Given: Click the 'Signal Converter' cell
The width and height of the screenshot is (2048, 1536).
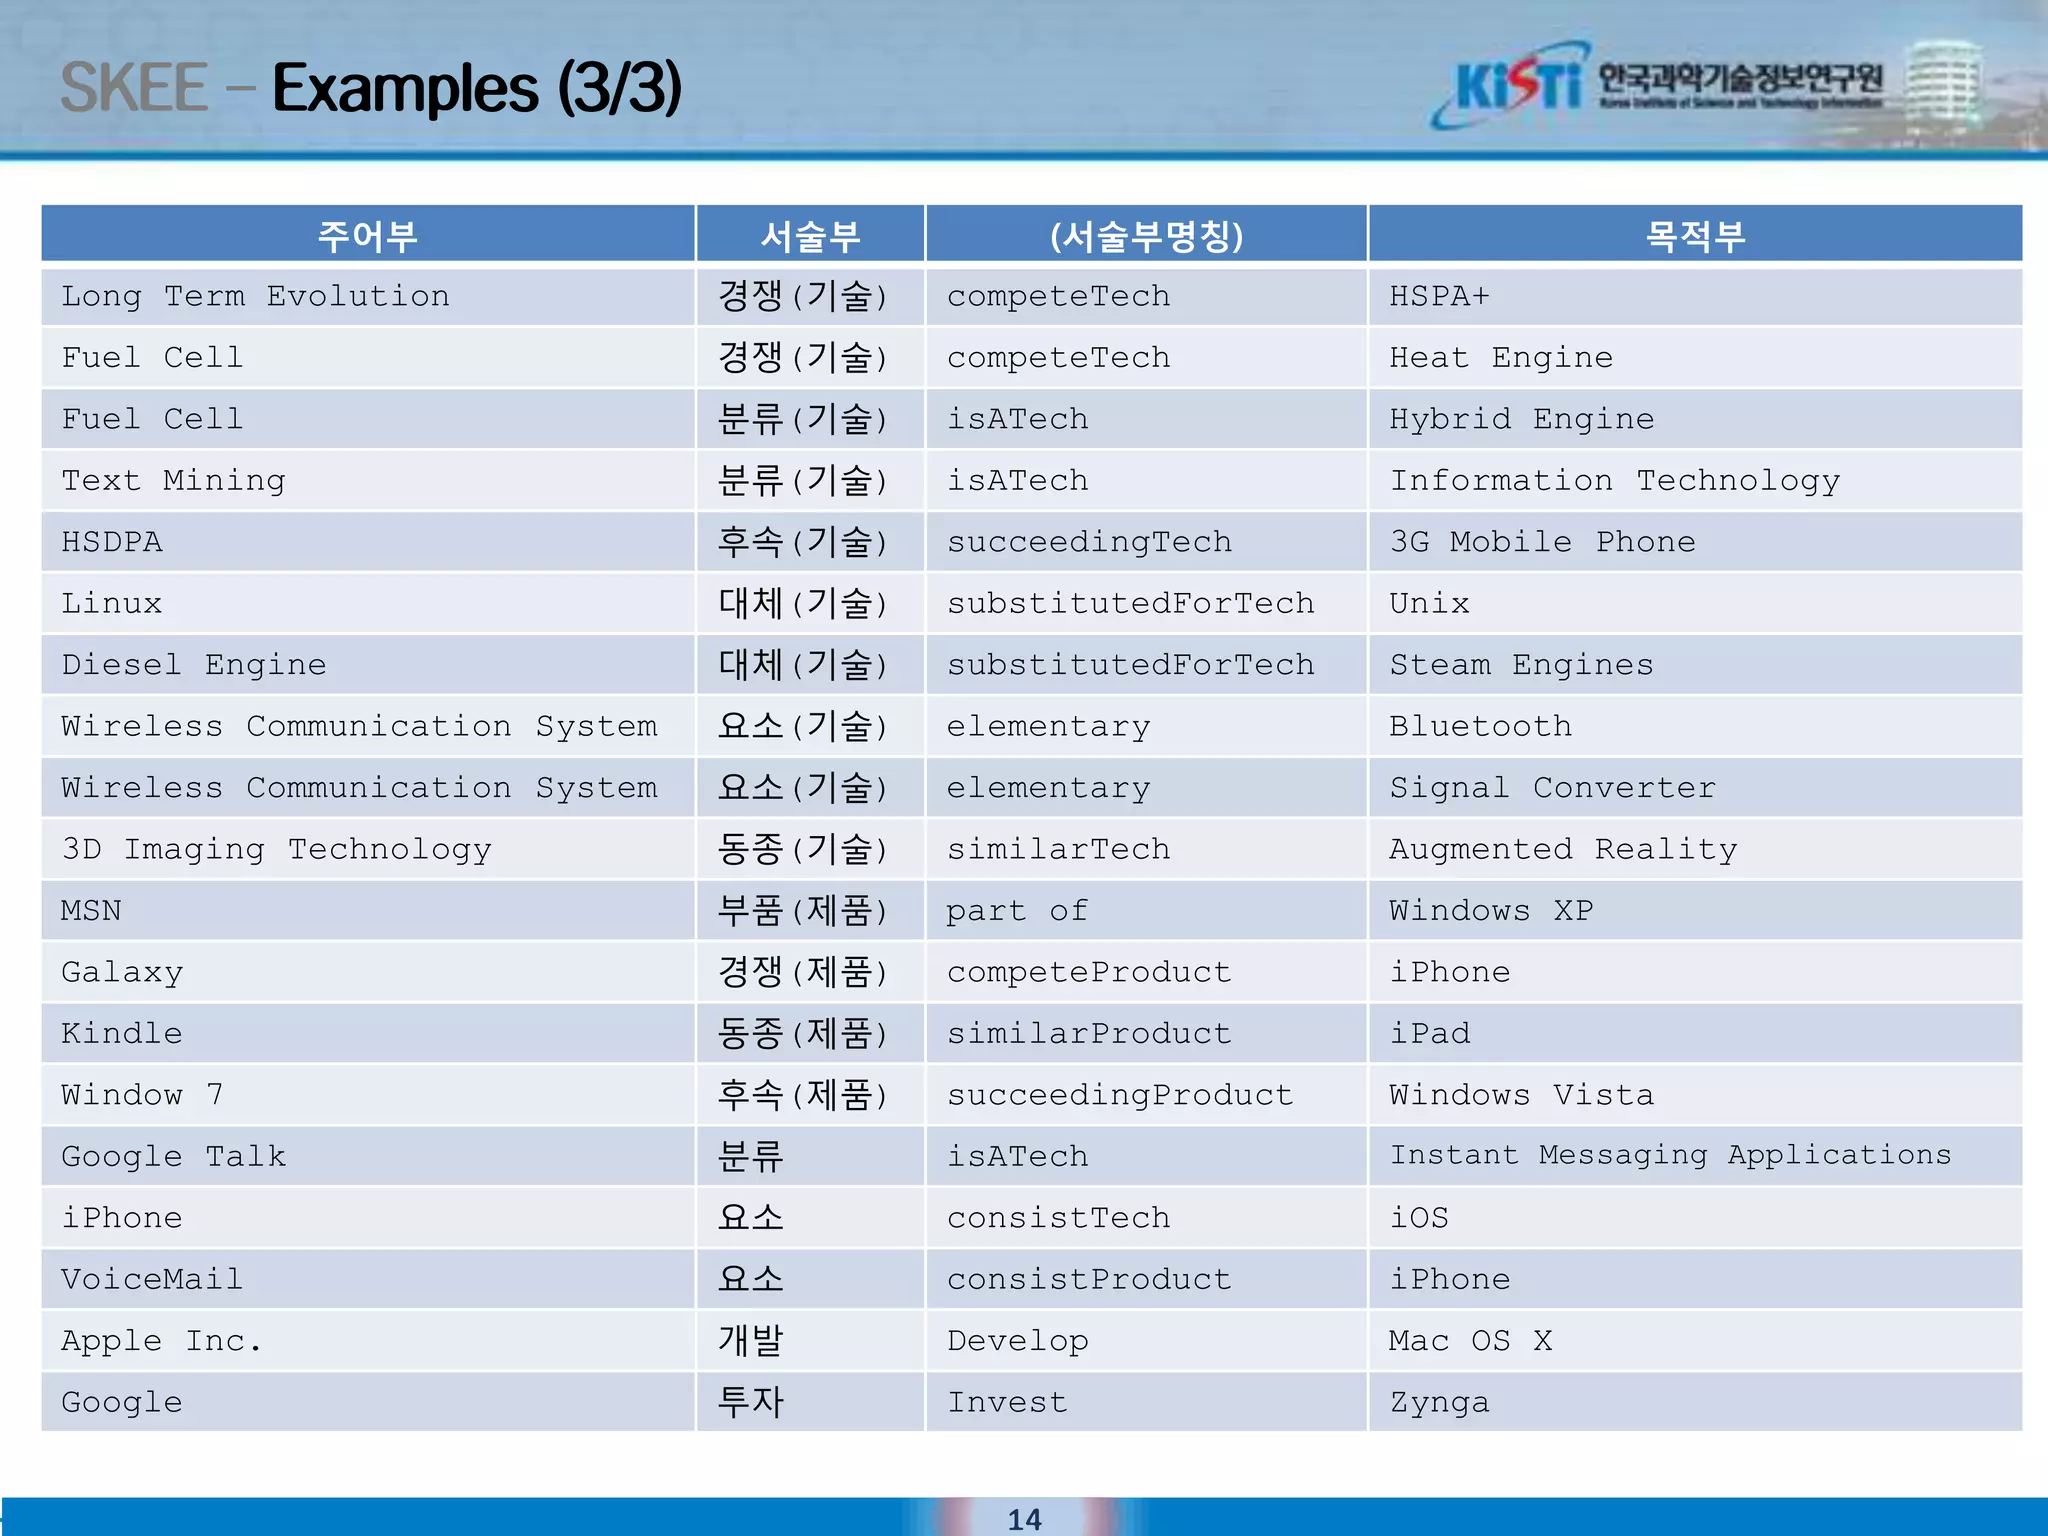Looking at the screenshot, I should (x=1695, y=788).
